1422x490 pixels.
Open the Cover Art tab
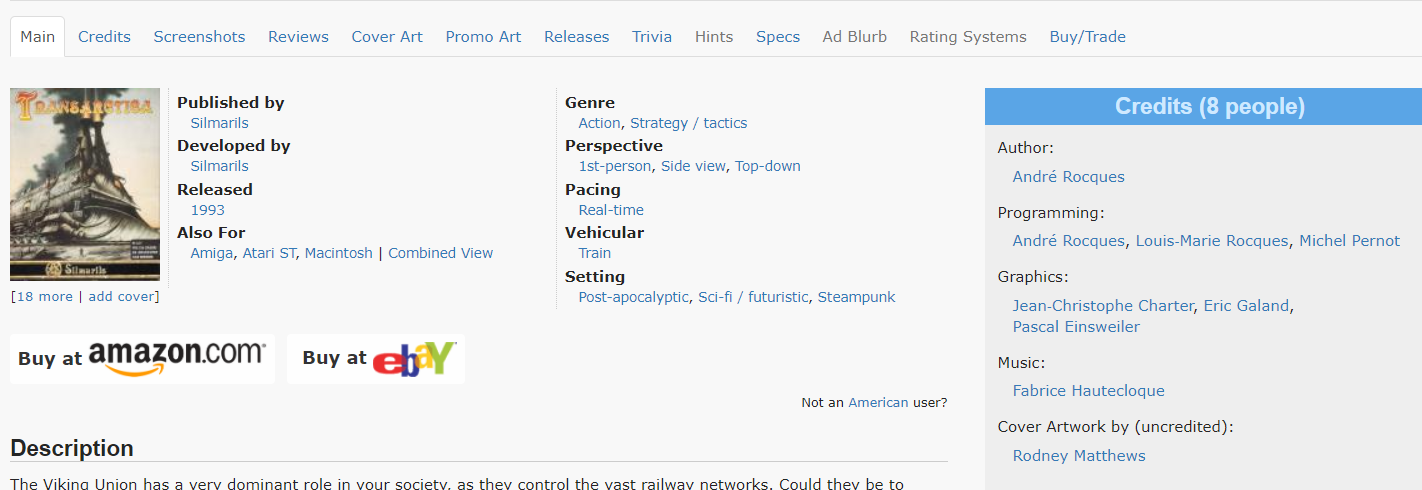pos(387,37)
